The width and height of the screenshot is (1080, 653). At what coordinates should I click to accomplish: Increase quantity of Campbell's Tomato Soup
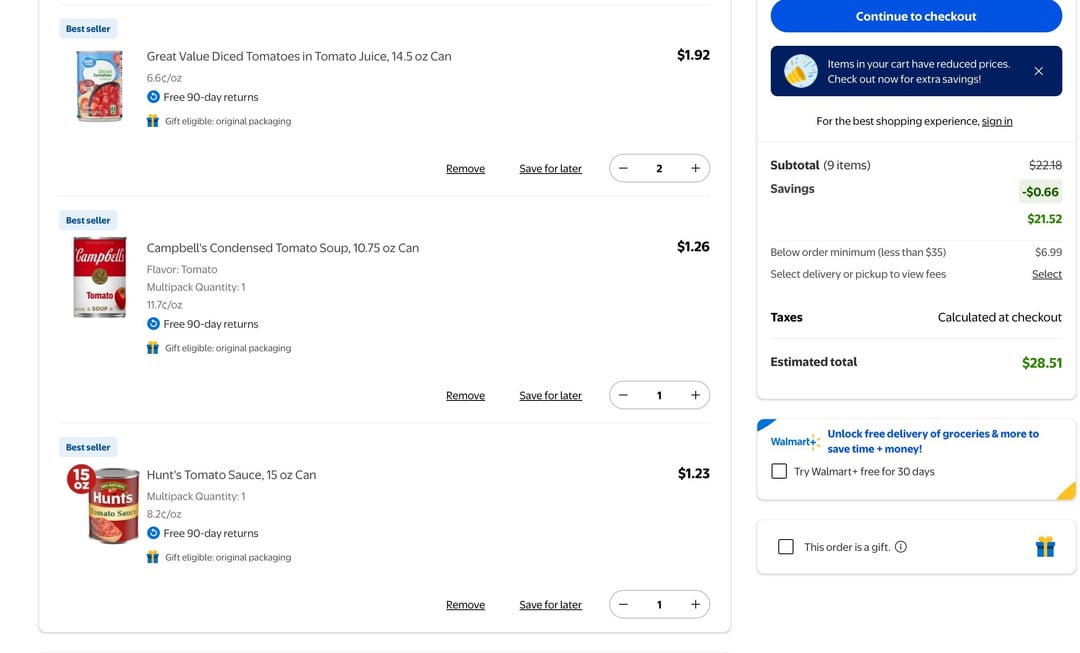(x=696, y=395)
